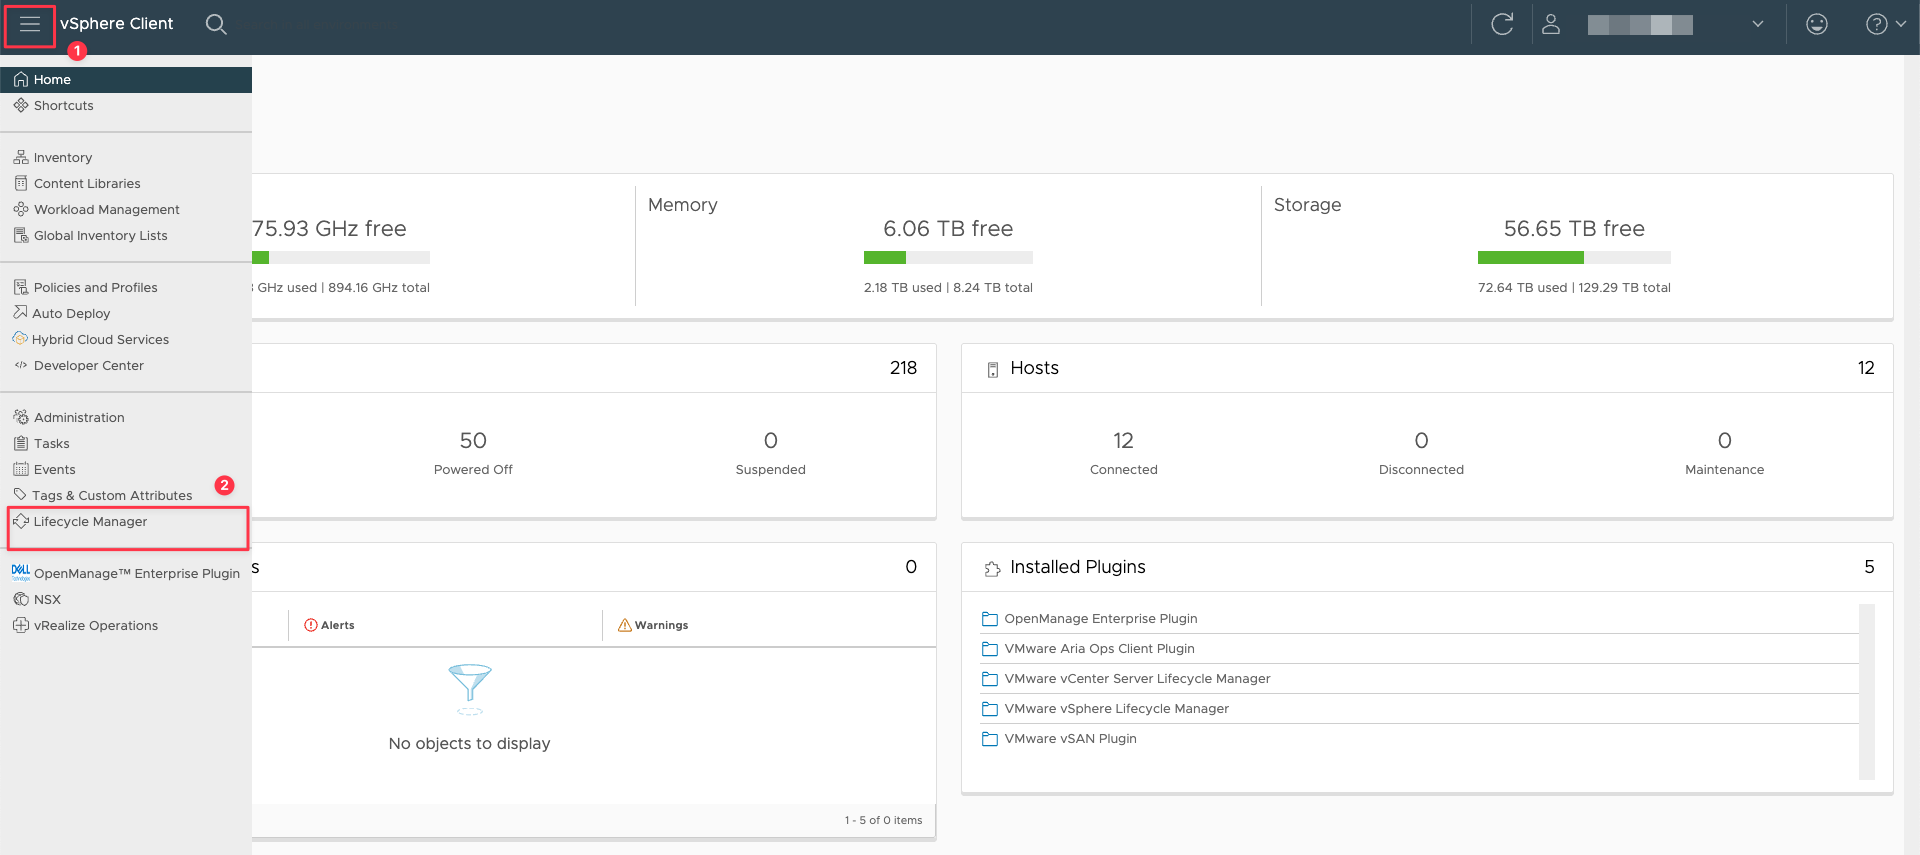The width and height of the screenshot is (1920, 855).
Task: Click the Tasks clipboard icon
Action: coord(21,443)
